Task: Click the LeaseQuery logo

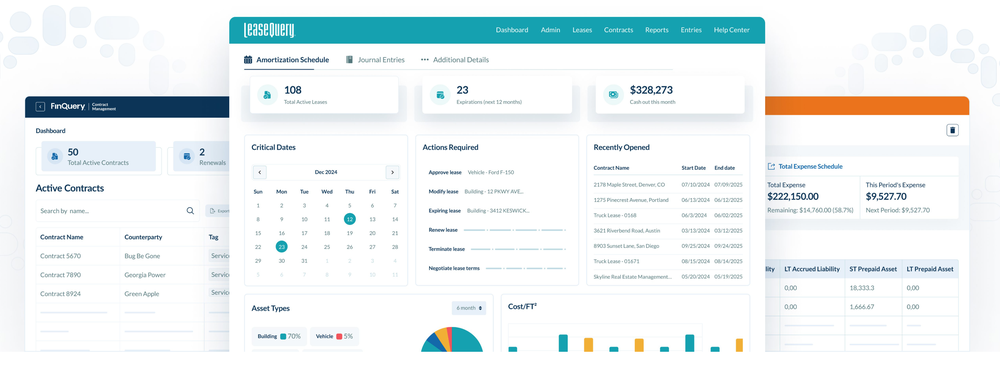Action: point(269,30)
